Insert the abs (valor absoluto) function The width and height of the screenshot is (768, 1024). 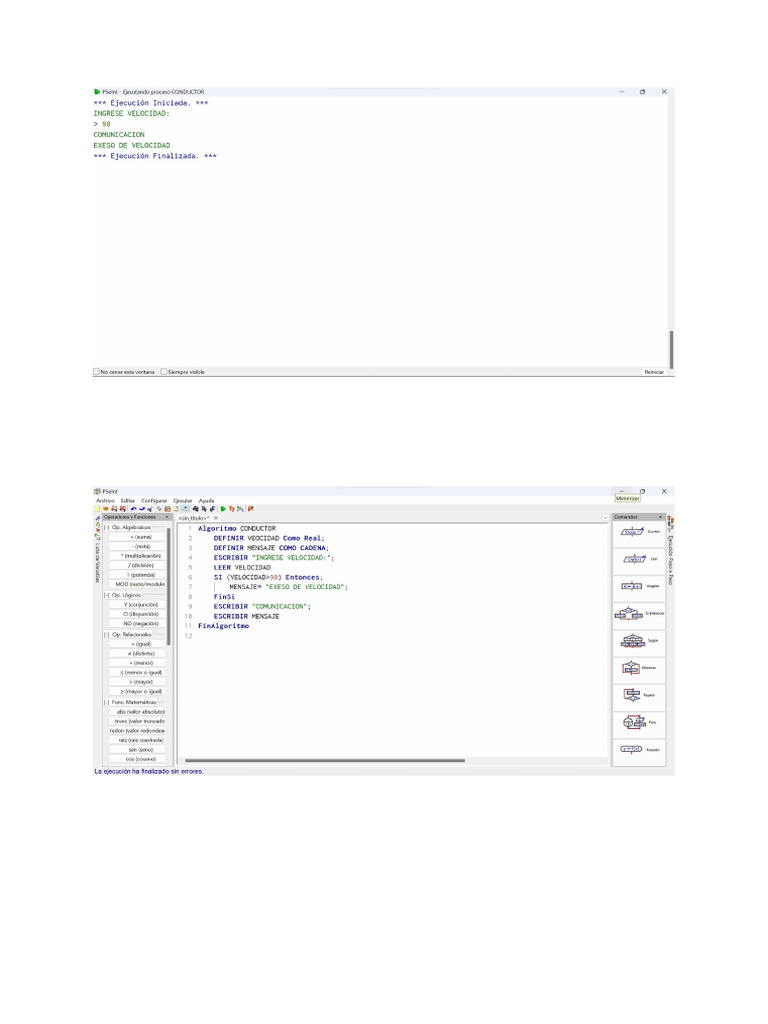click(x=137, y=712)
